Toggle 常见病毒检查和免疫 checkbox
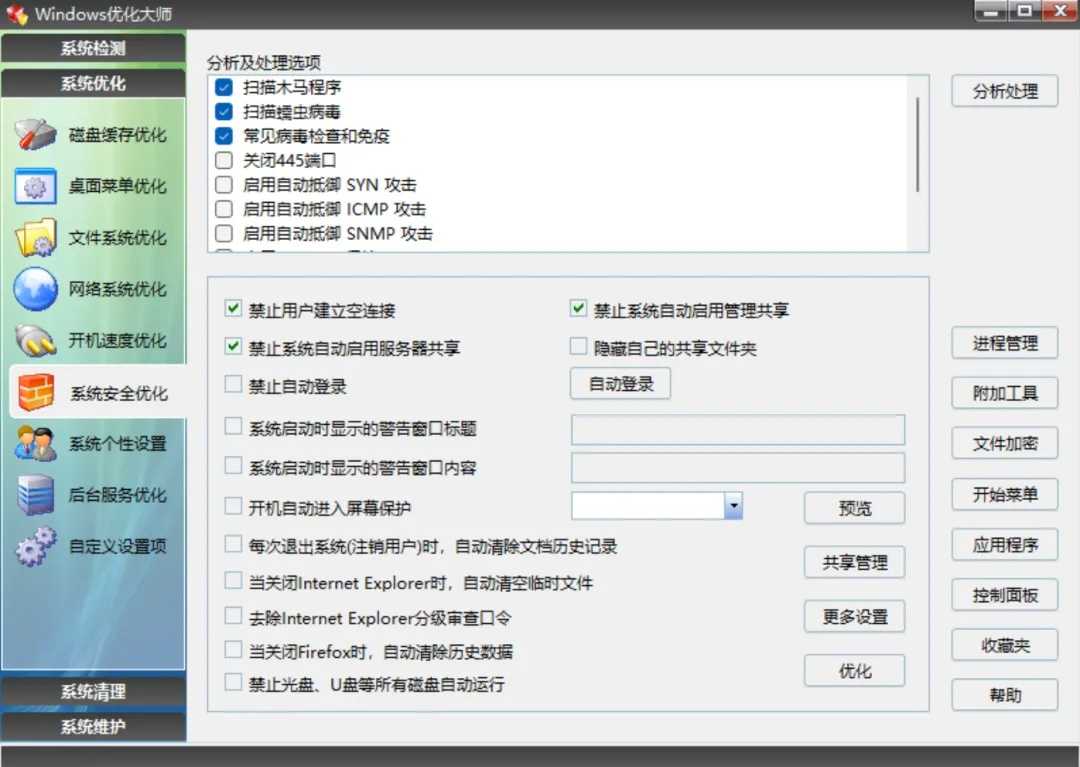 224,136
